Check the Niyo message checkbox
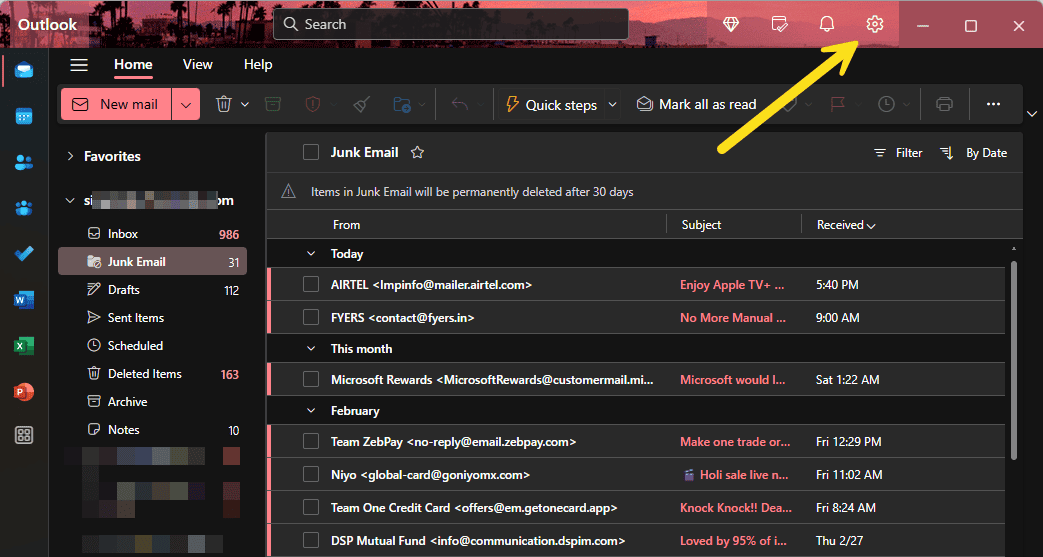The image size is (1043, 557). click(x=311, y=475)
